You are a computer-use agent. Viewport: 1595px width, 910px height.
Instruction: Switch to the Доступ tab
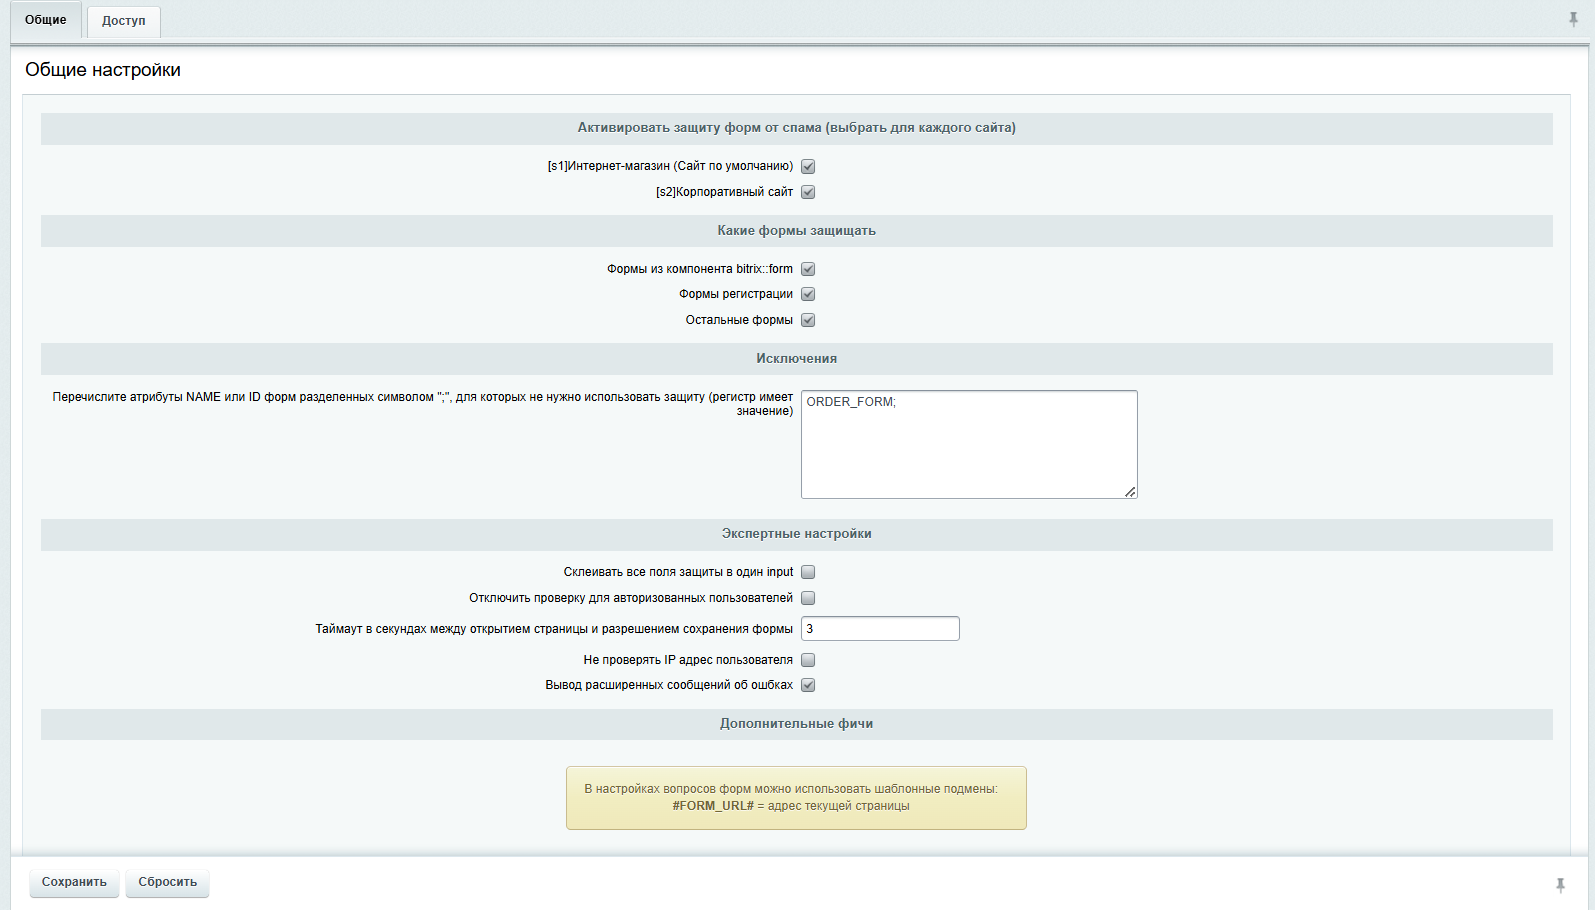[123, 21]
